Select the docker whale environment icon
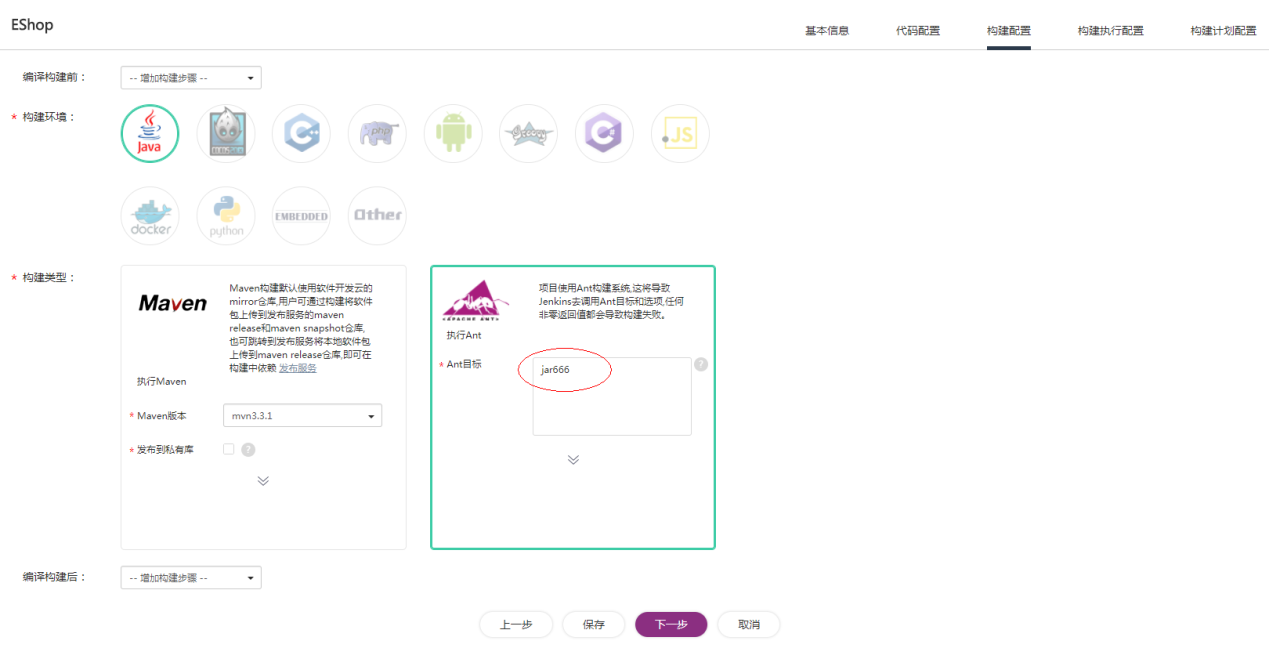The height and width of the screenshot is (648, 1269). [150, 216]
